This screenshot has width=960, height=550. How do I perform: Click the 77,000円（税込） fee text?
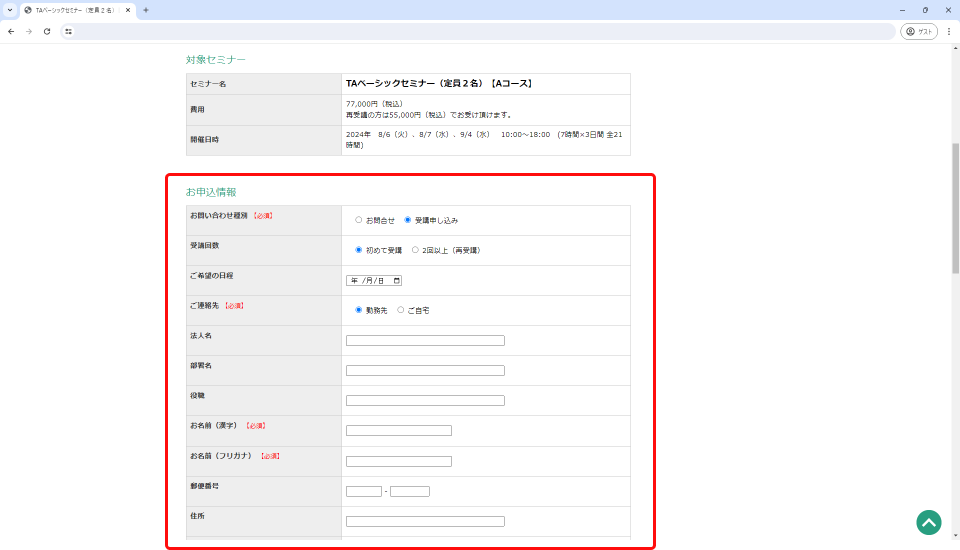(x=373, y=104)
